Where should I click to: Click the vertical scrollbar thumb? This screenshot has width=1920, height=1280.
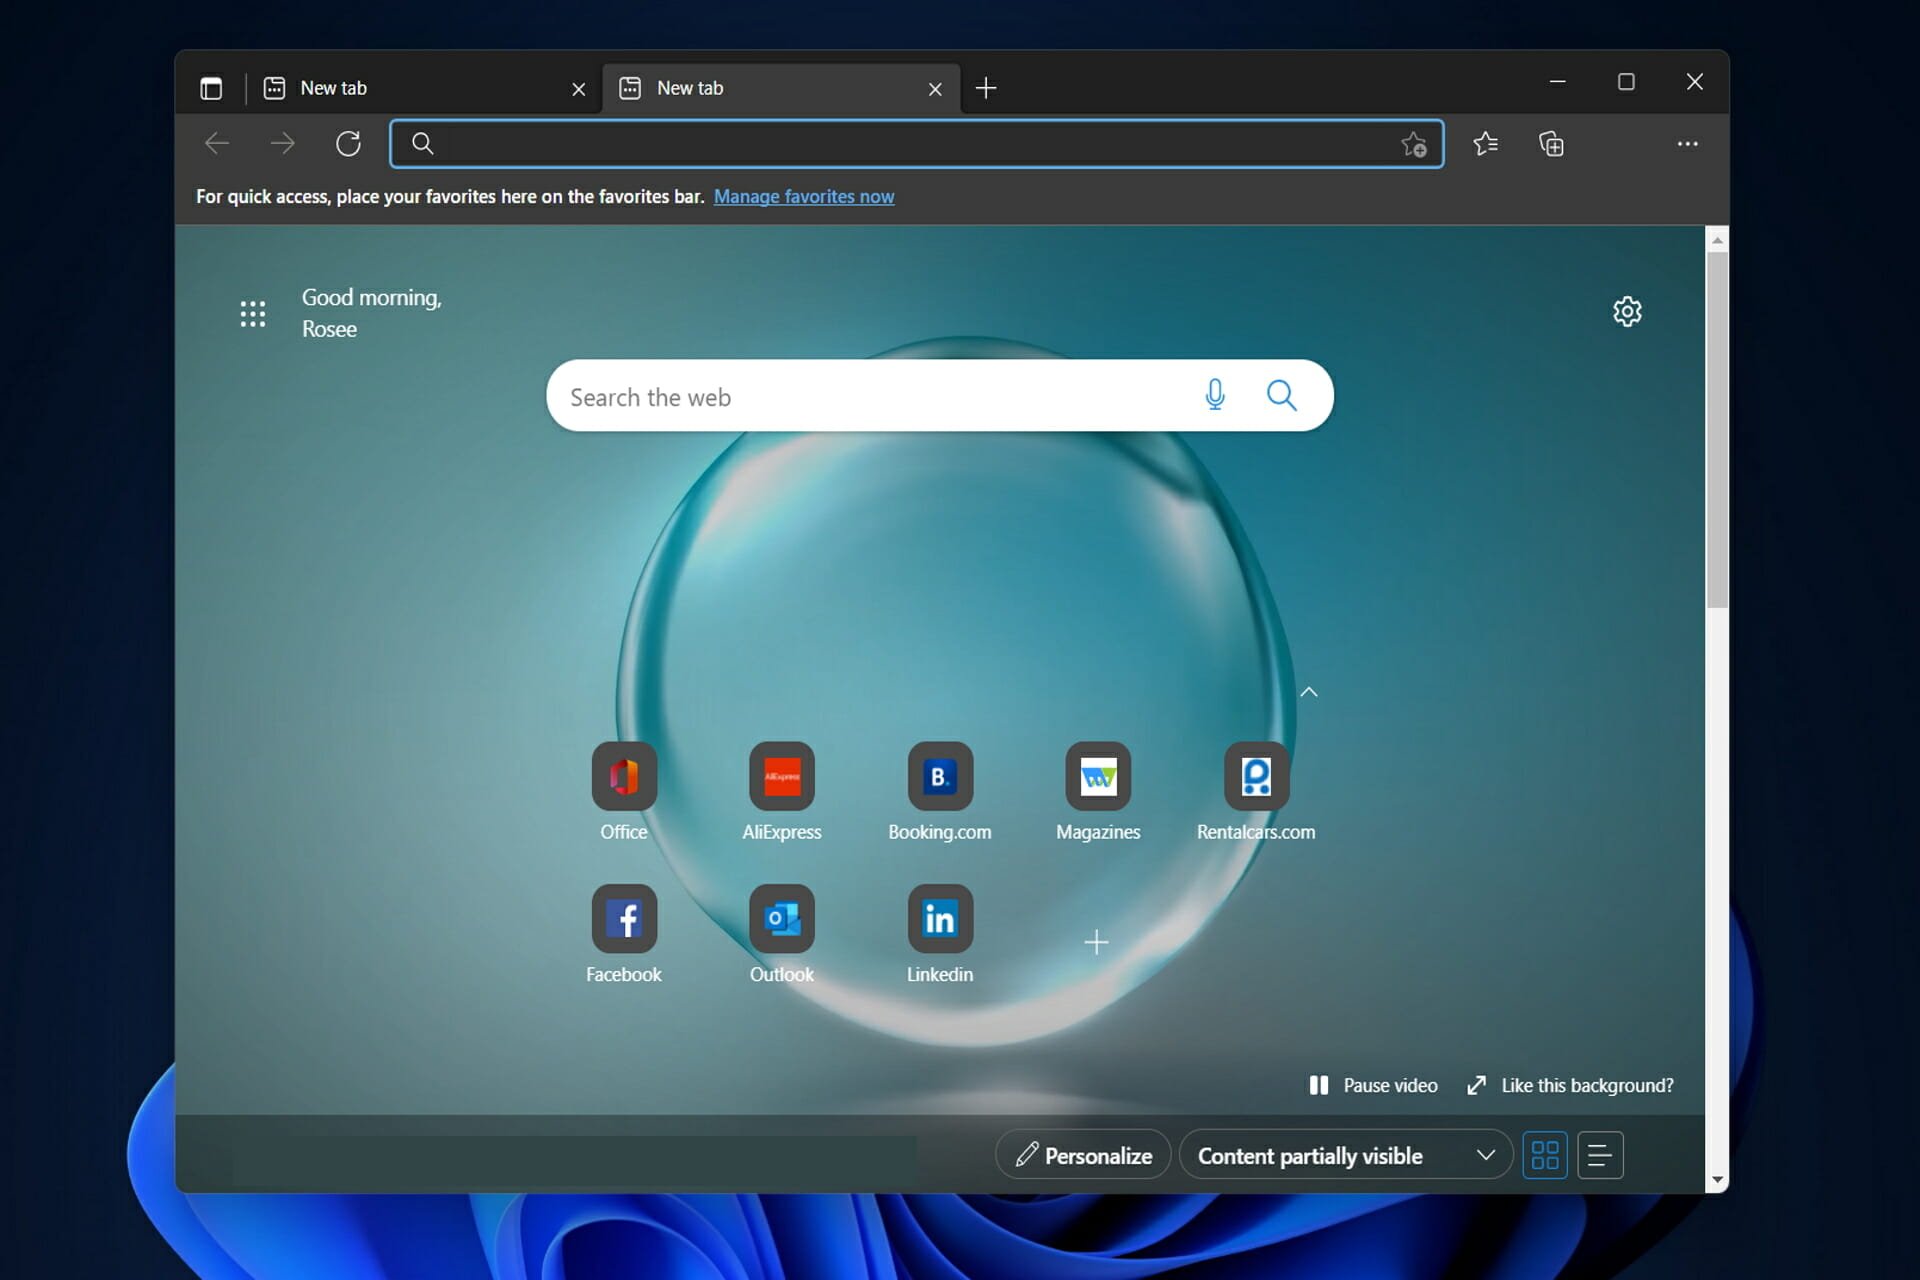click(1717, 430)
